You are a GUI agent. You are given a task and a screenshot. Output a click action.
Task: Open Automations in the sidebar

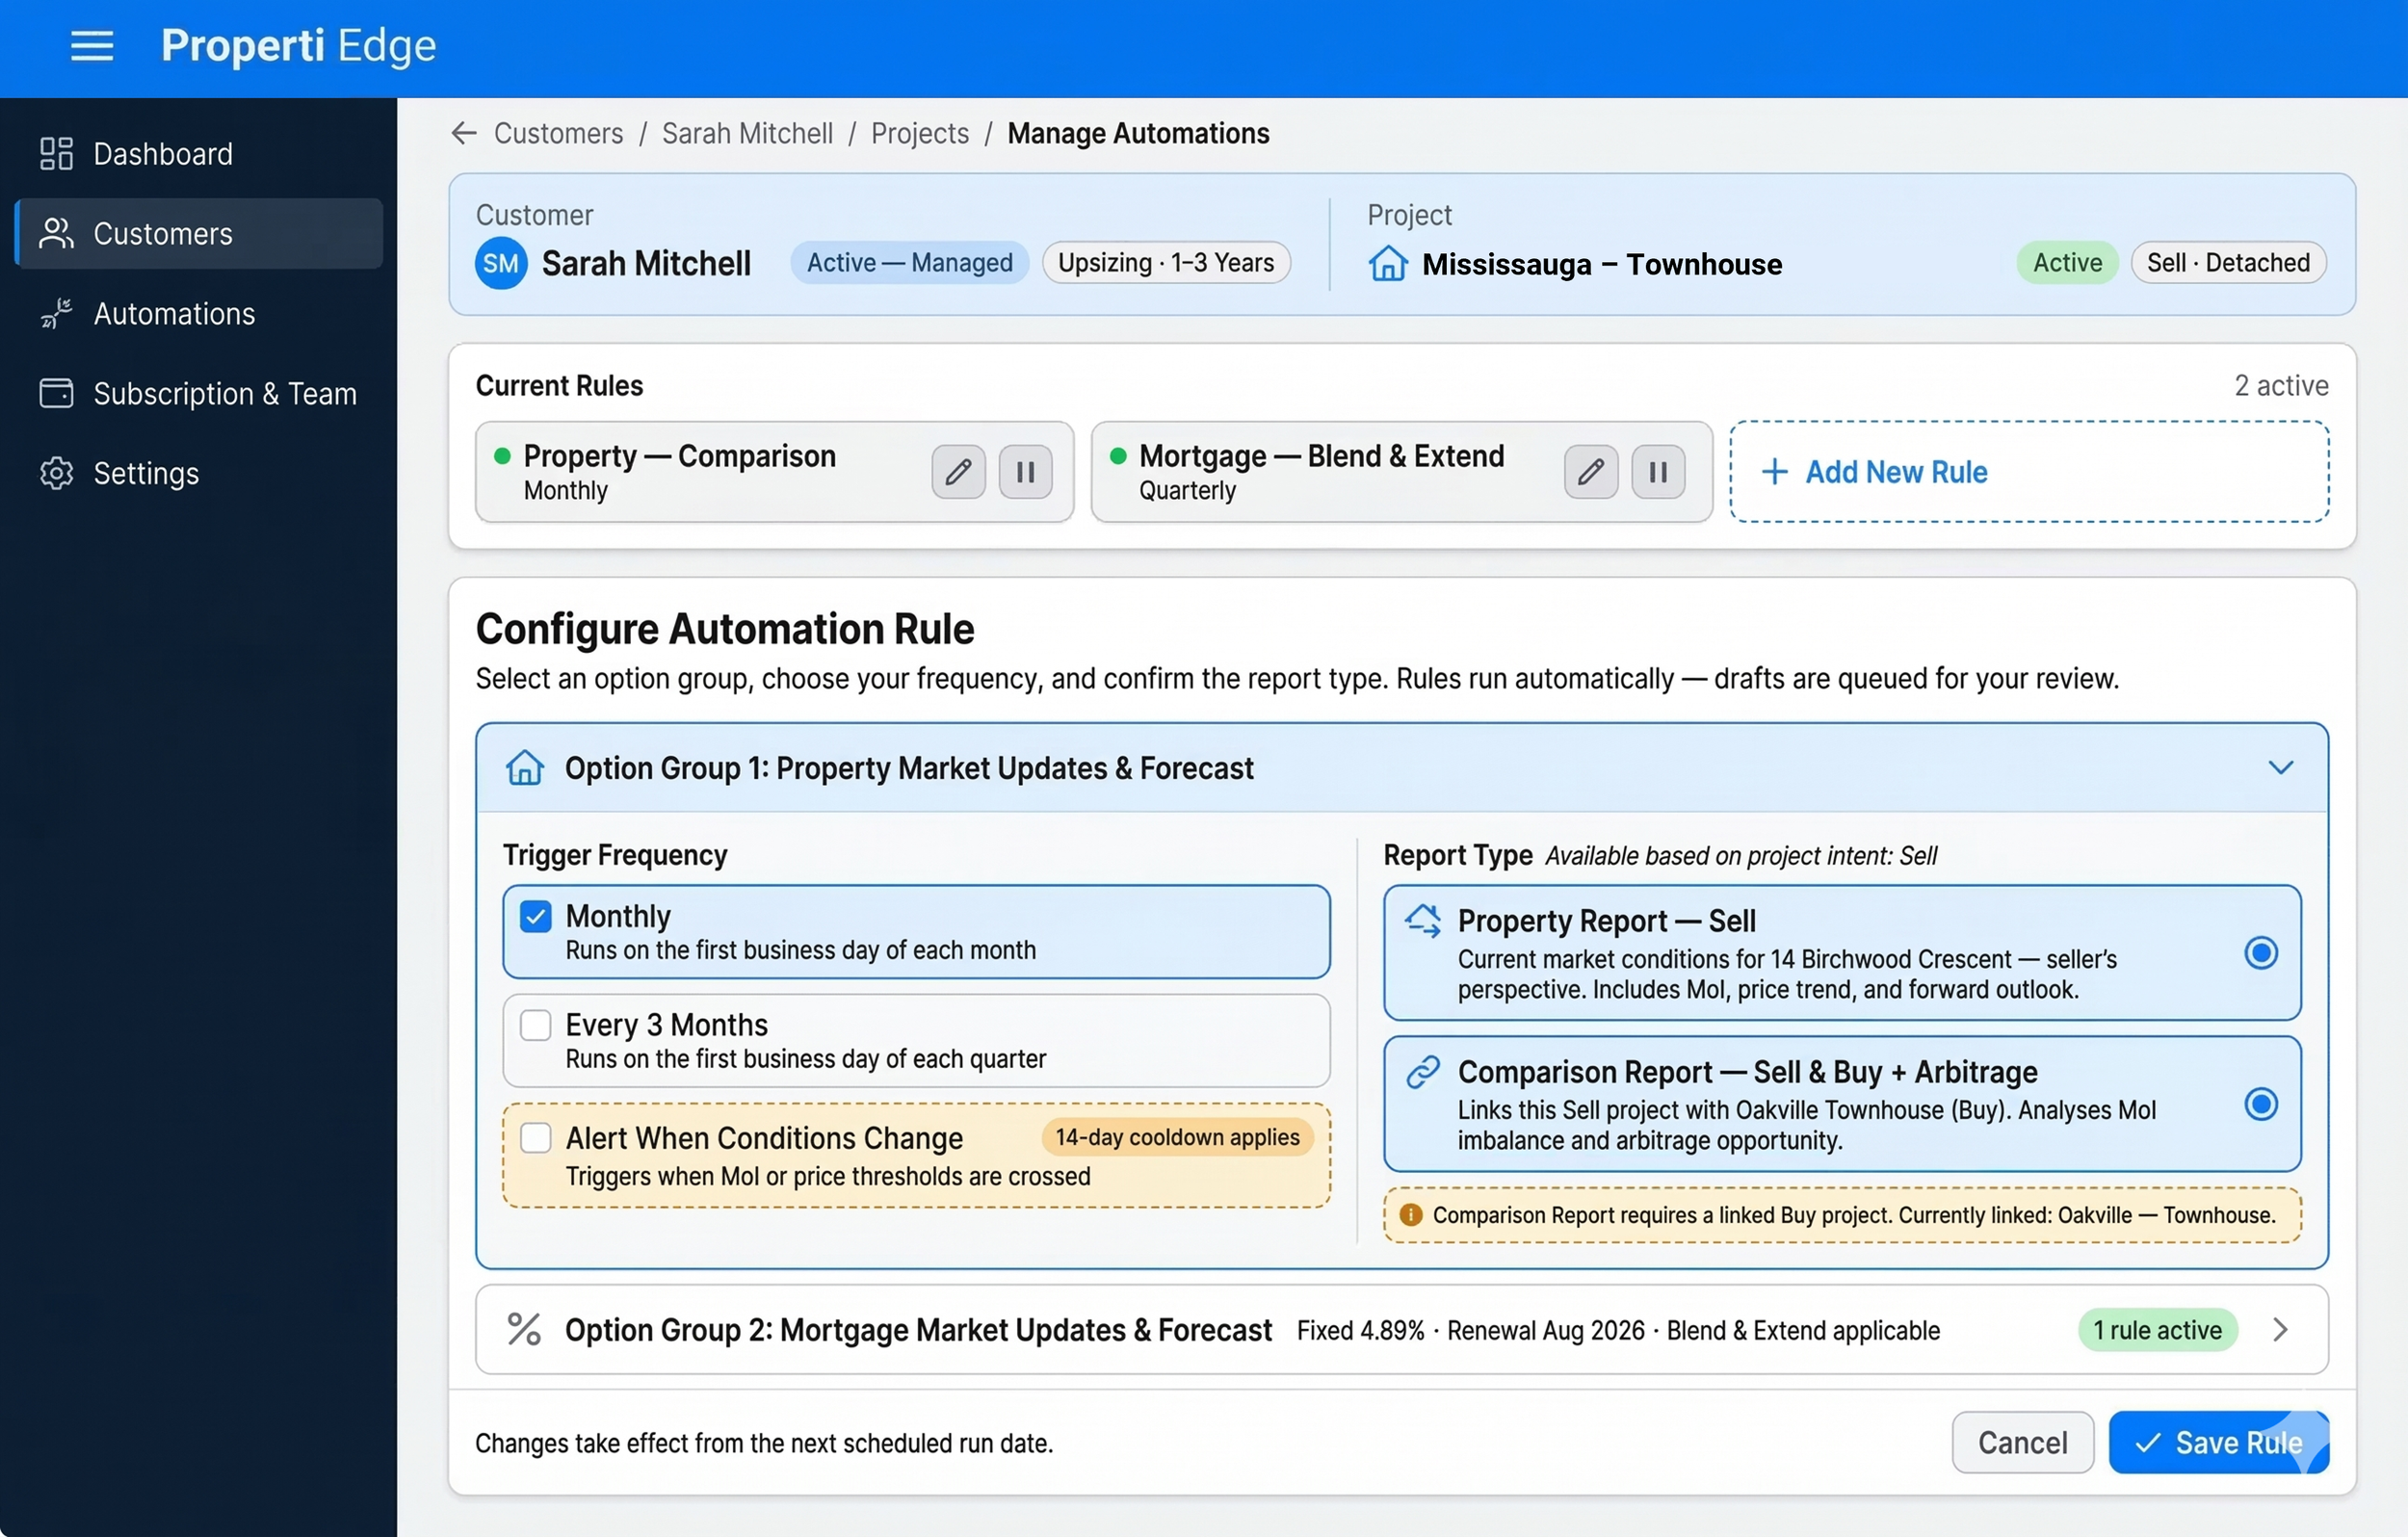coord(174,314)
